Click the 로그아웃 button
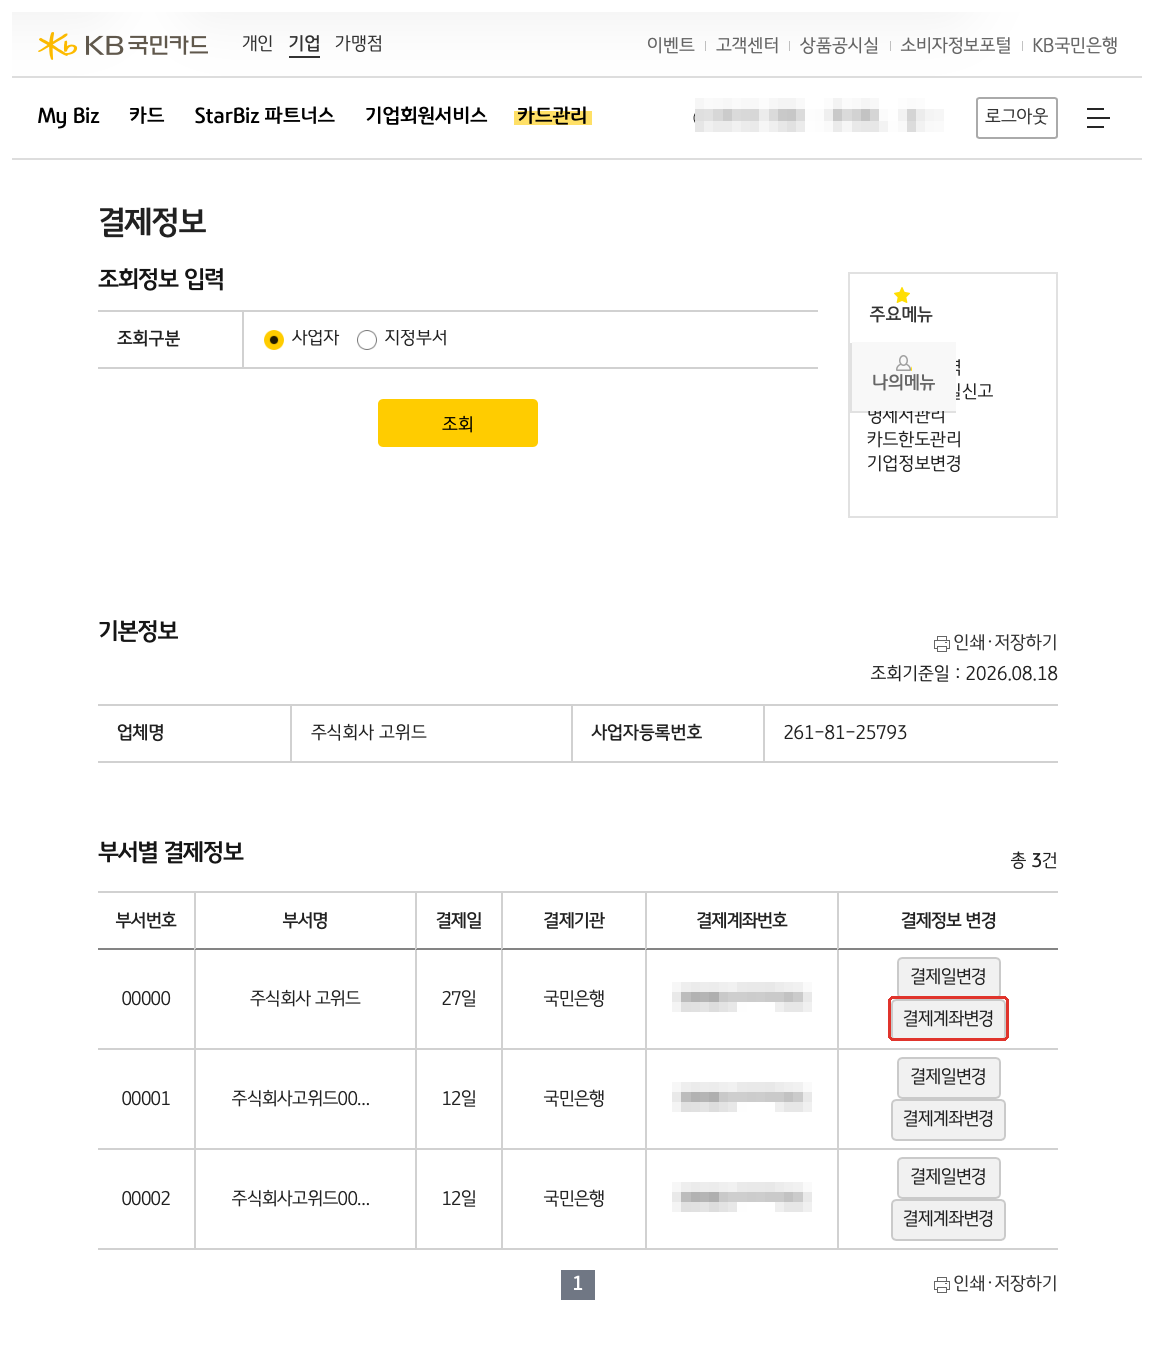The height and width of the screenshot is (1348, 1154). coord(1017,117)
